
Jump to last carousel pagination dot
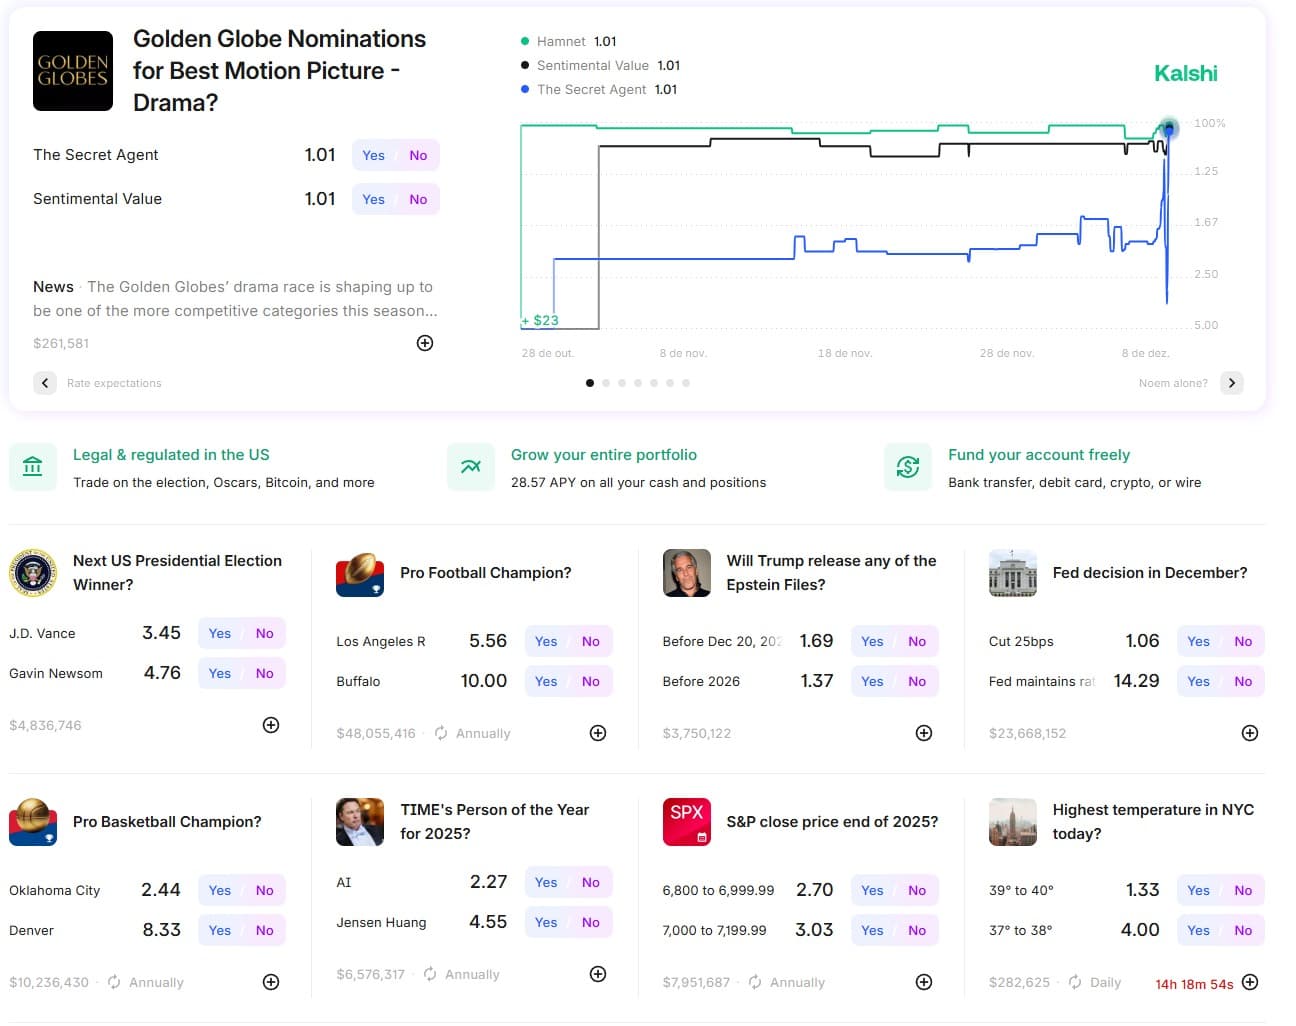click(x=686, y=383)
